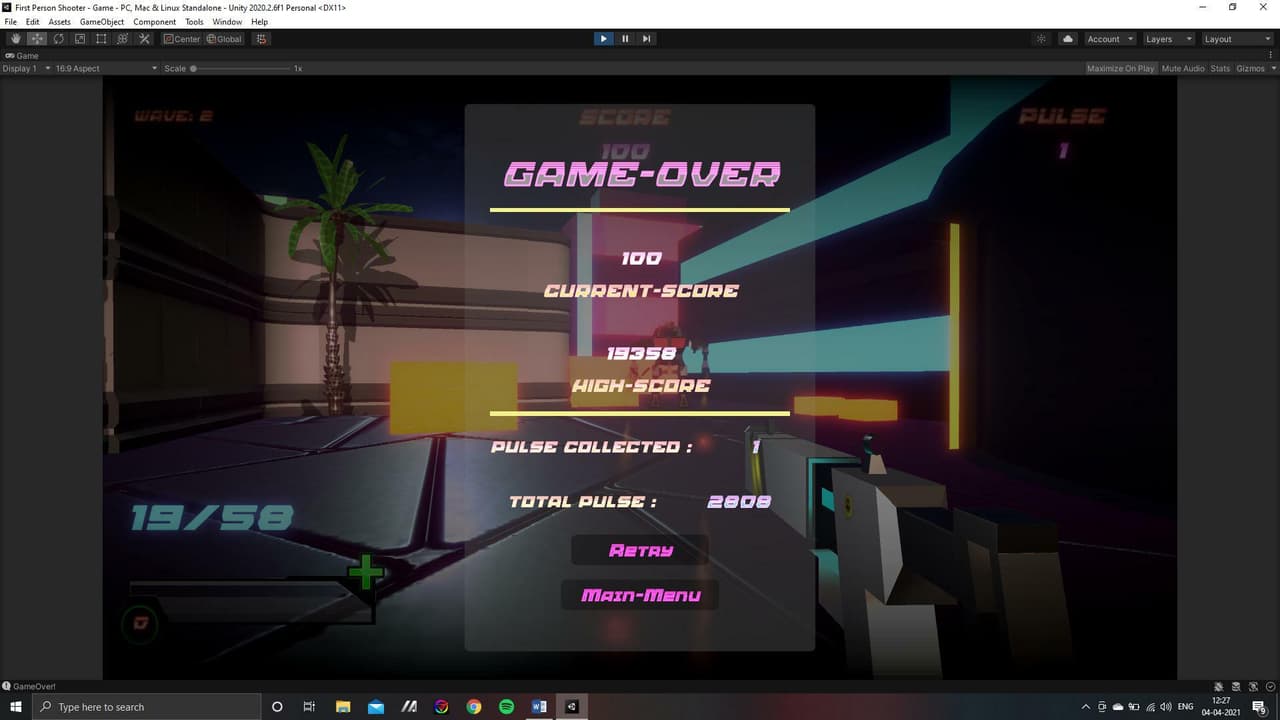This screenshot has width=1280, height=720.
Task: Open the notification center icon
Action: [x=1259, y=707]
